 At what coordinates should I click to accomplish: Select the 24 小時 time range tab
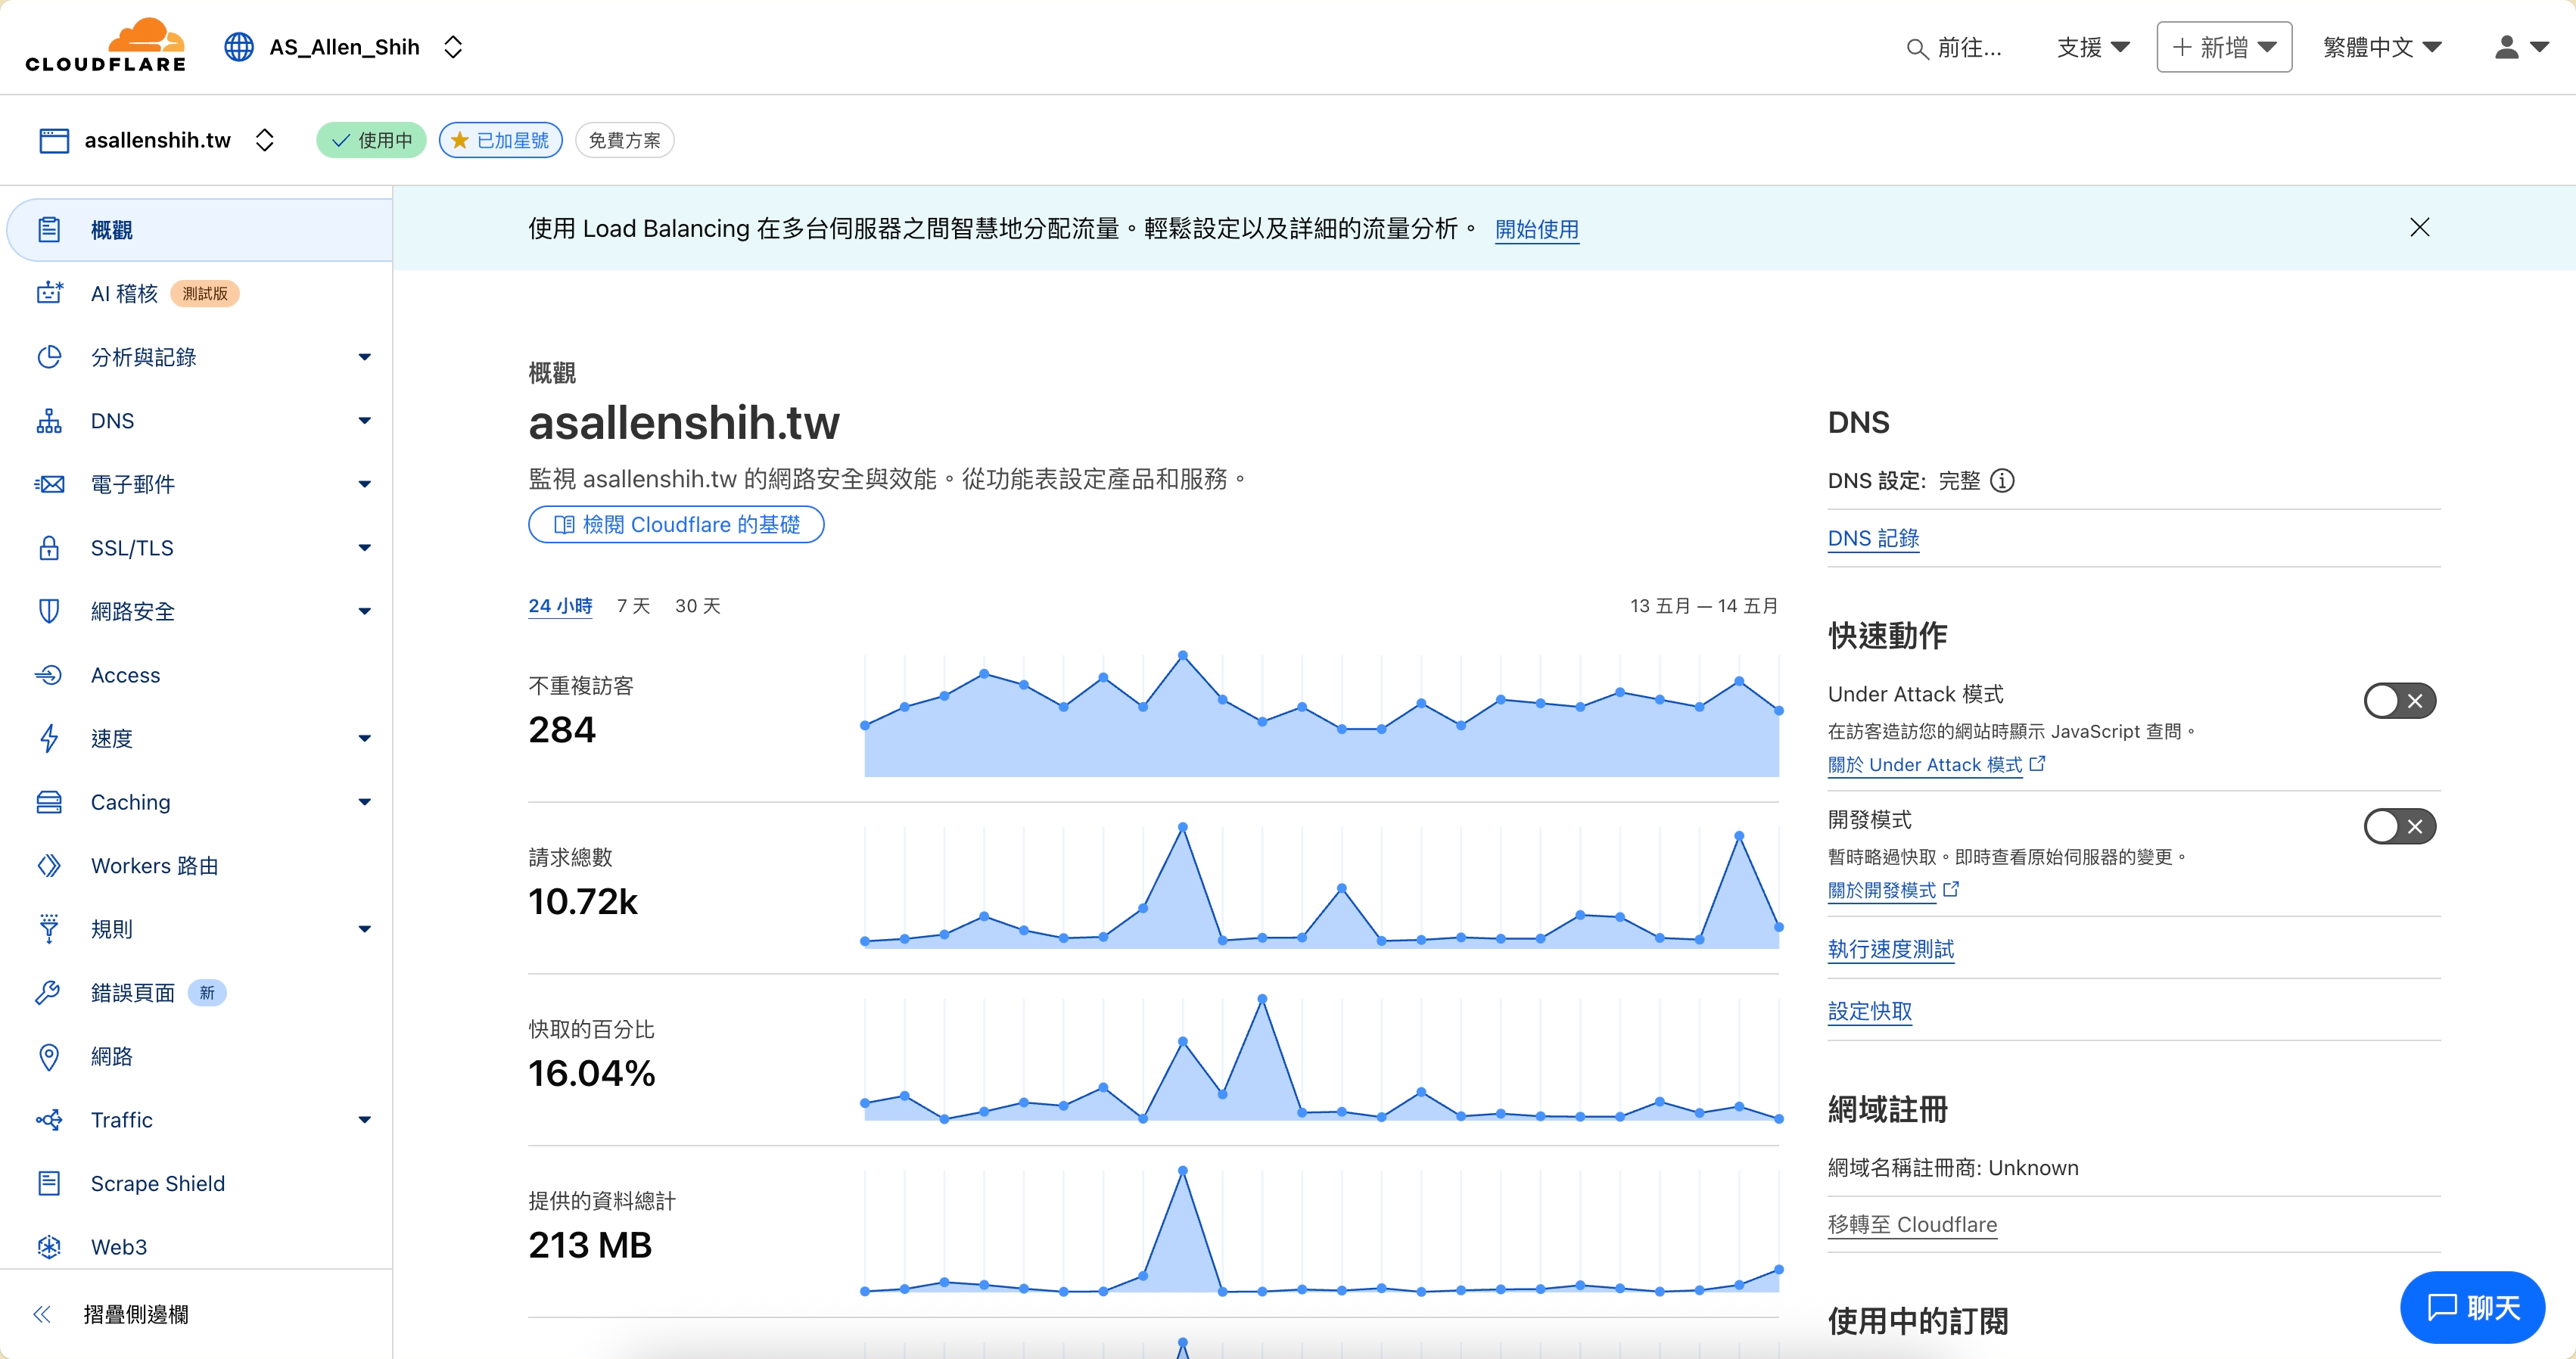[560, 606]
